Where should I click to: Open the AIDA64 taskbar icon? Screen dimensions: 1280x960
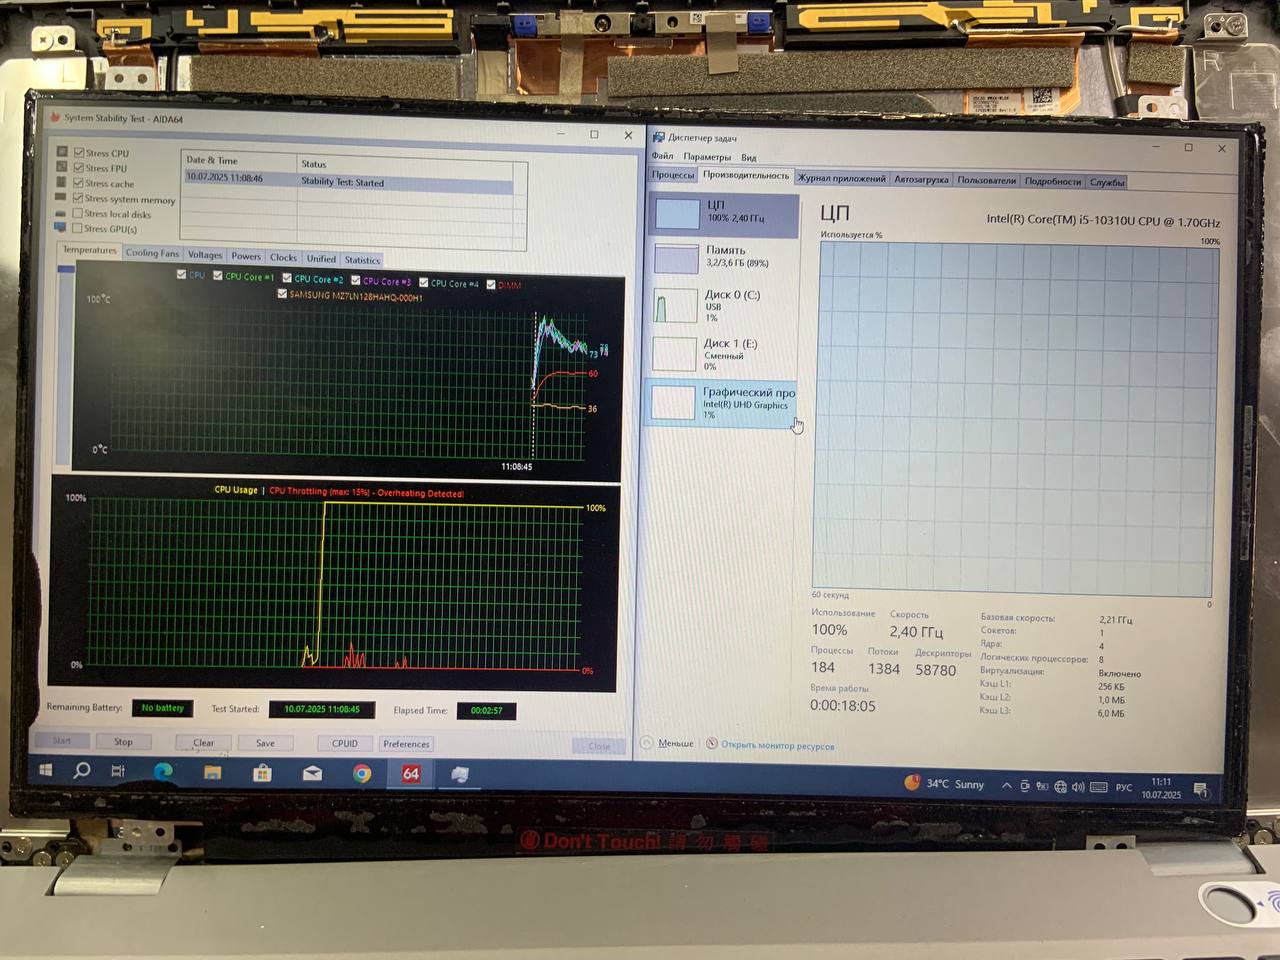point(411,773)
